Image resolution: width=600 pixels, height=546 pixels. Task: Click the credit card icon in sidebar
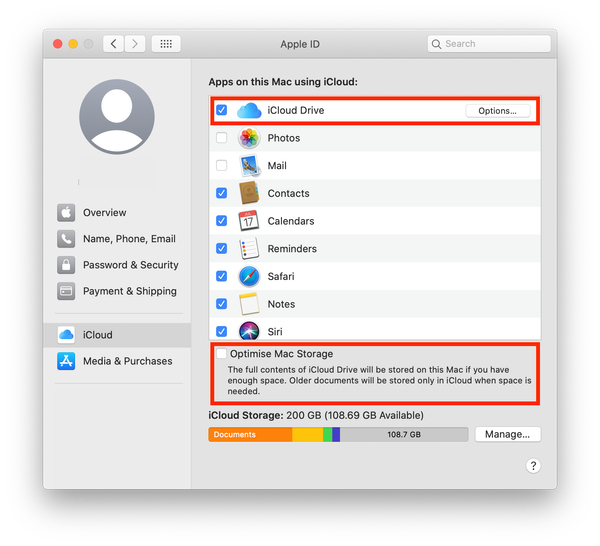pos(66,292)
